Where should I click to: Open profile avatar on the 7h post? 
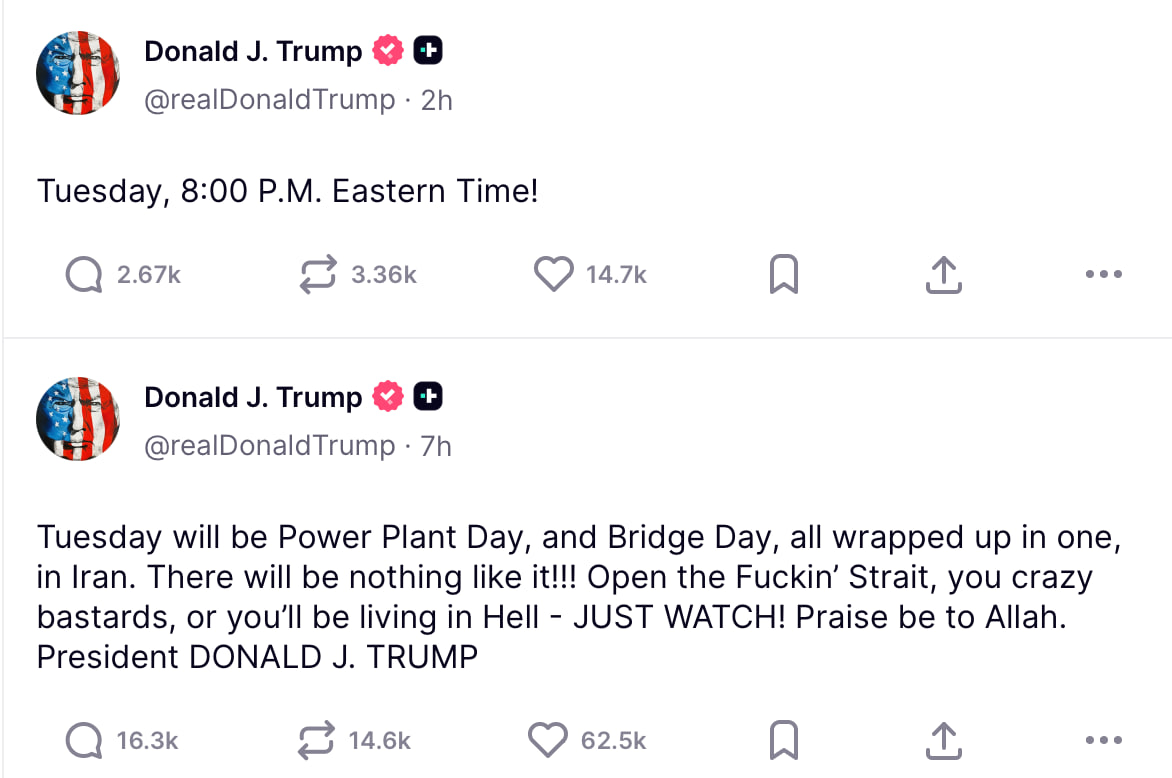click(78, 419)
